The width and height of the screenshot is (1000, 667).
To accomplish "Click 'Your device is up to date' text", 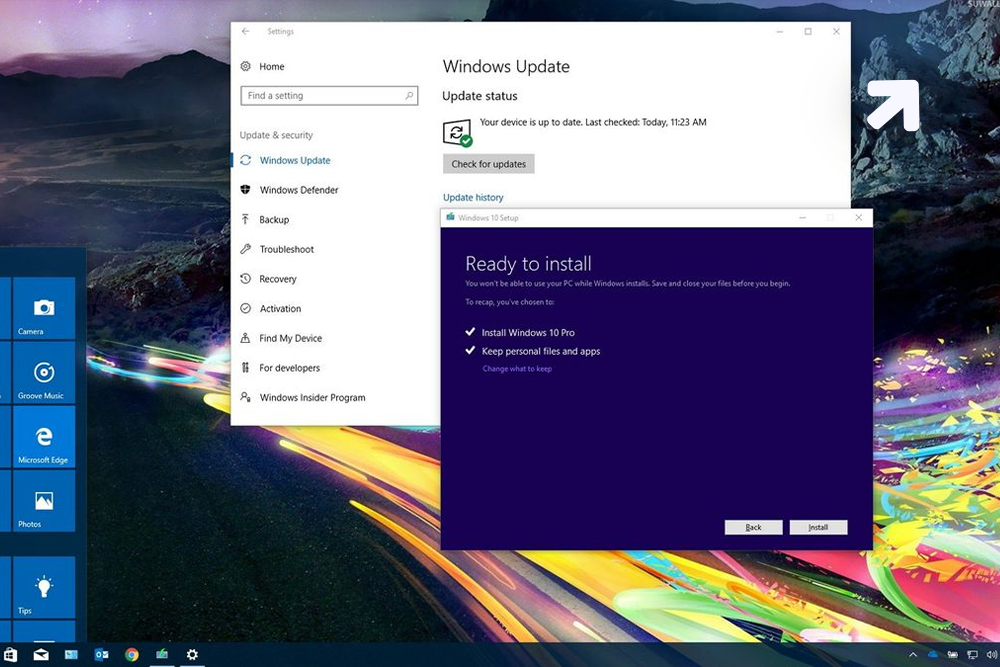I will pos(531,122).
